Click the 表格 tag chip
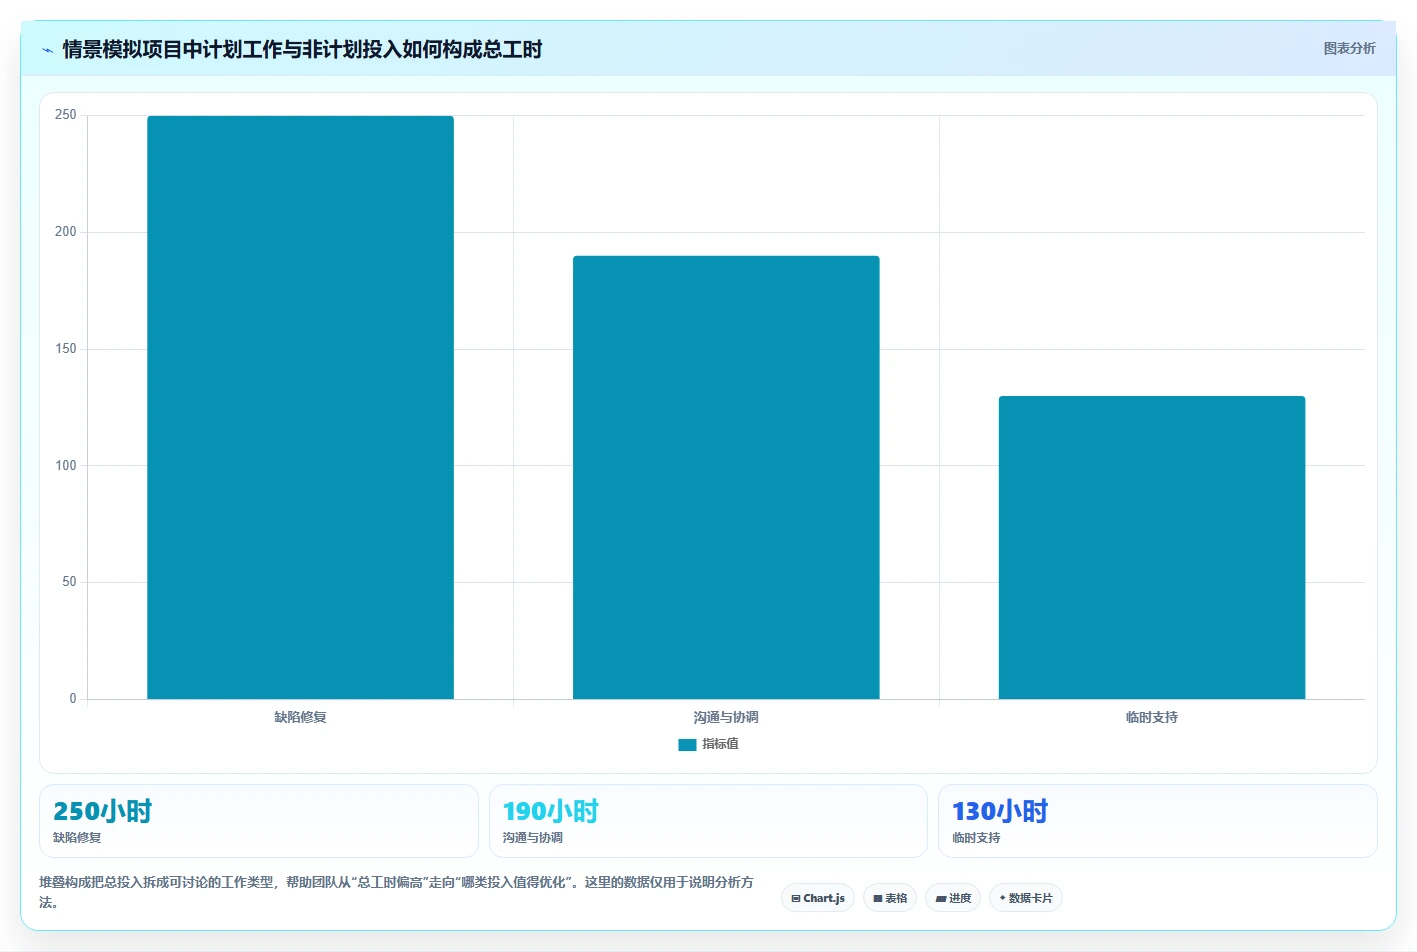Screen dimensions: 1417x952 890,898
